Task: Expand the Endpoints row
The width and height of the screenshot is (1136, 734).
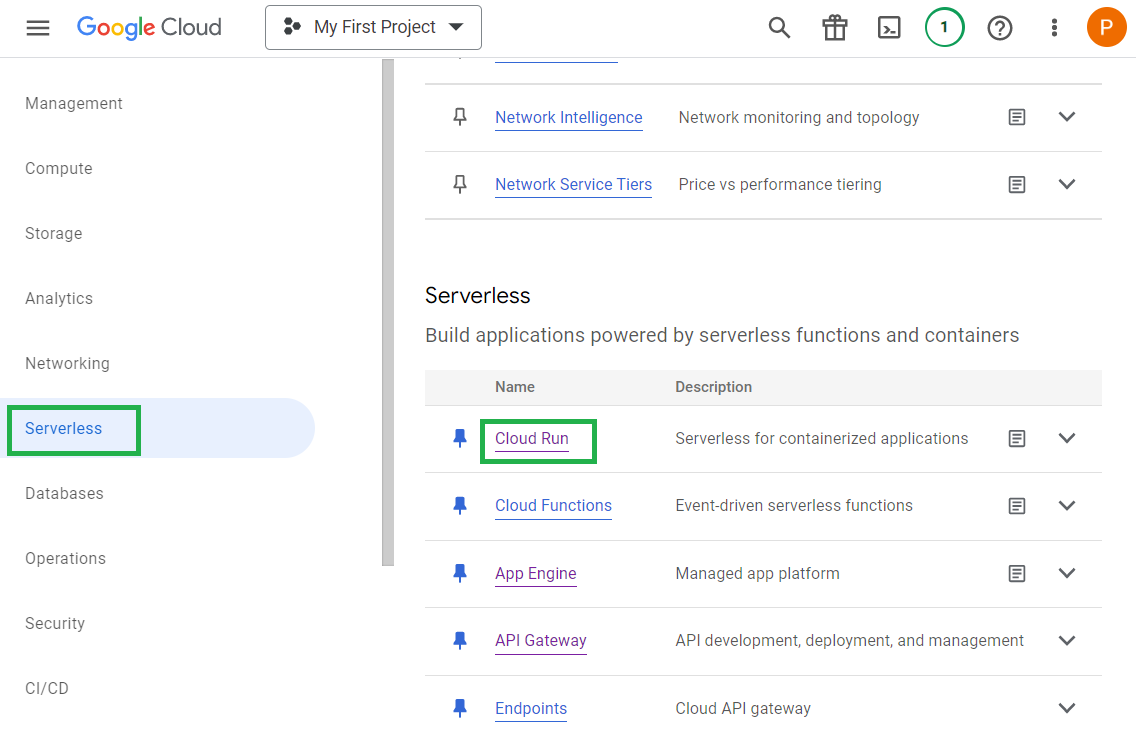Action: [1067, 708]
